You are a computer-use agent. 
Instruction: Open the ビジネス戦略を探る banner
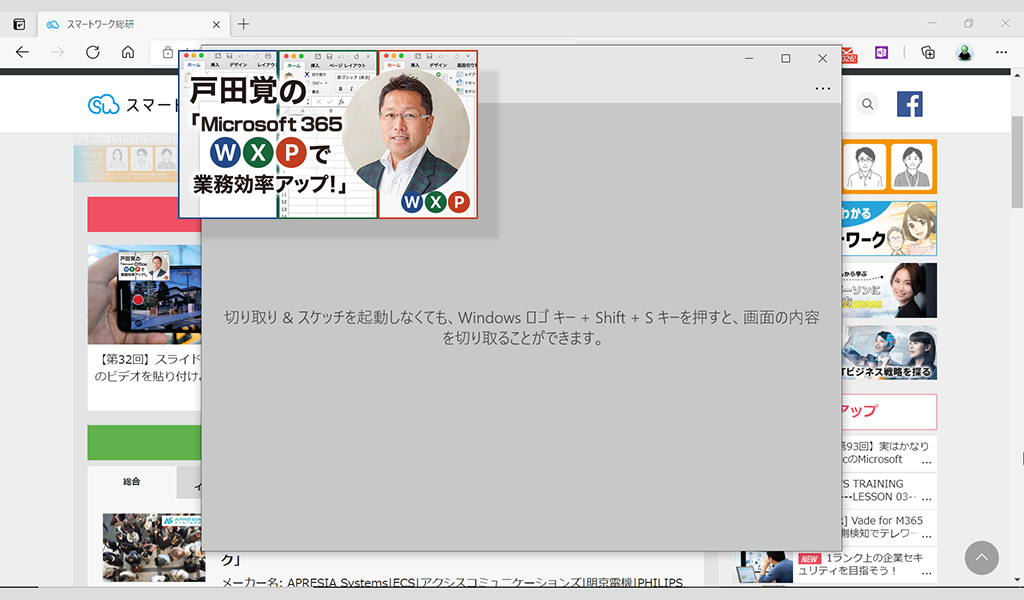(889, 353)
